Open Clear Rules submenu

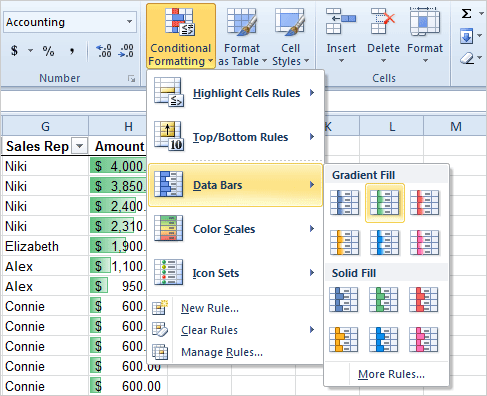[235, 330]
